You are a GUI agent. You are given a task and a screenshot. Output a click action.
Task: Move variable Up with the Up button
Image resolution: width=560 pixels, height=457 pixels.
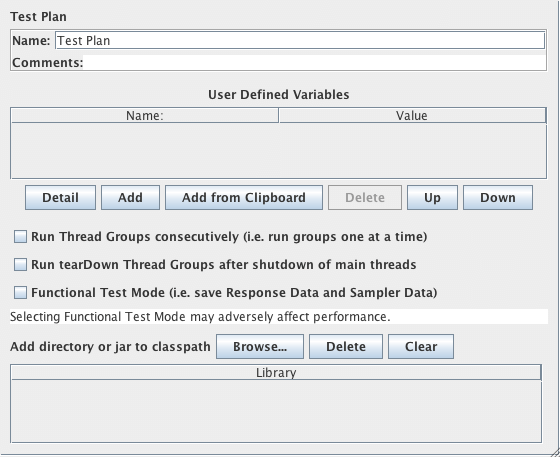[432, 197]
